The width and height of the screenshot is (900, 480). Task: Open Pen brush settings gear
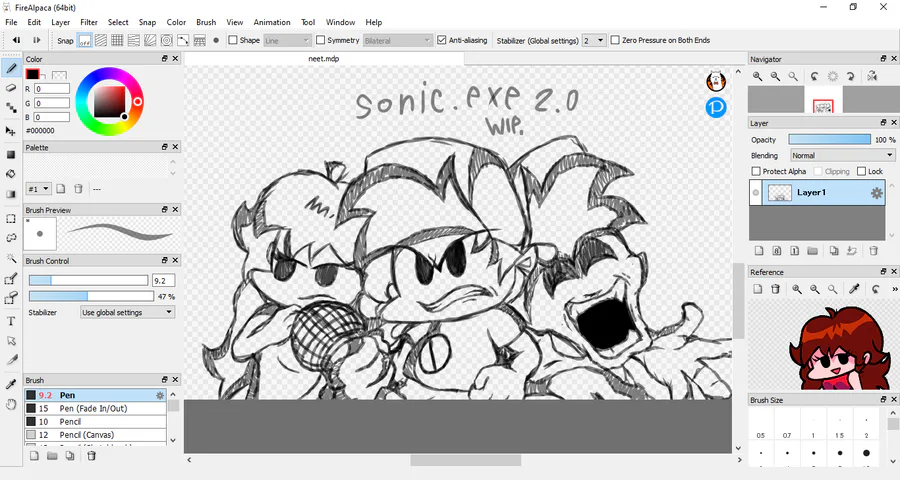(x=160, y=395)
